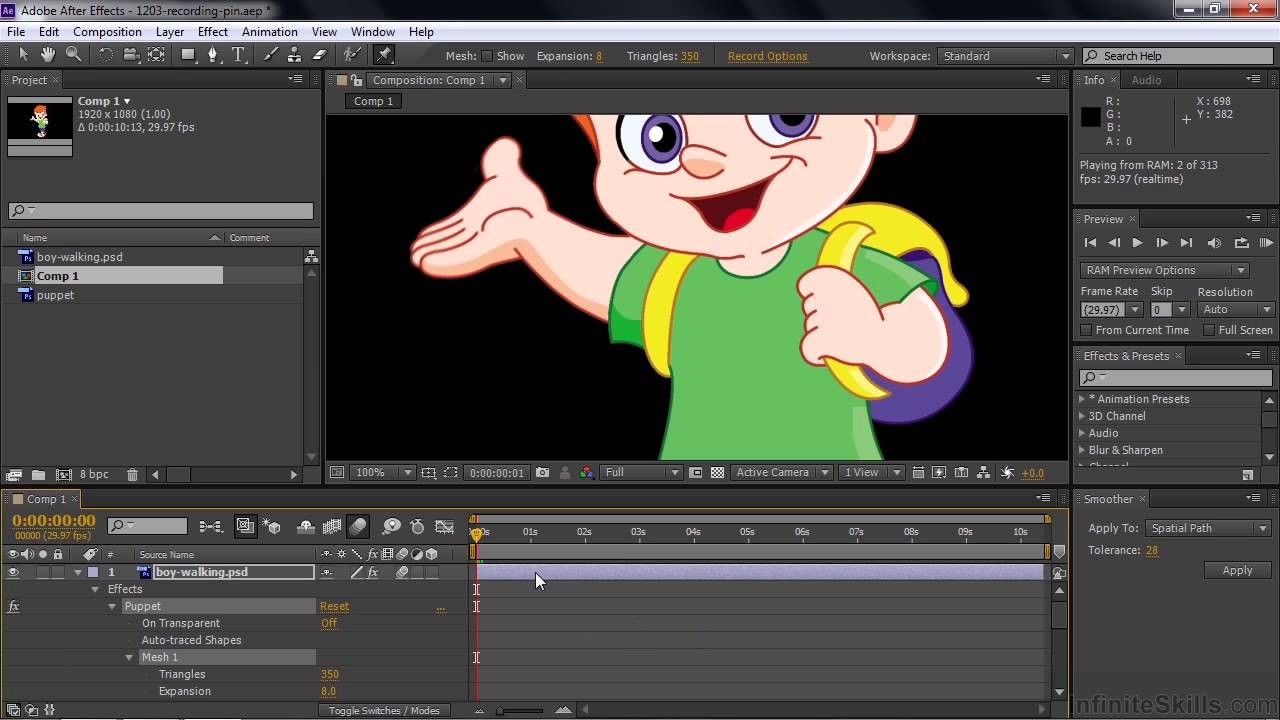Select the Horizontal Type tool

[239, 55]
